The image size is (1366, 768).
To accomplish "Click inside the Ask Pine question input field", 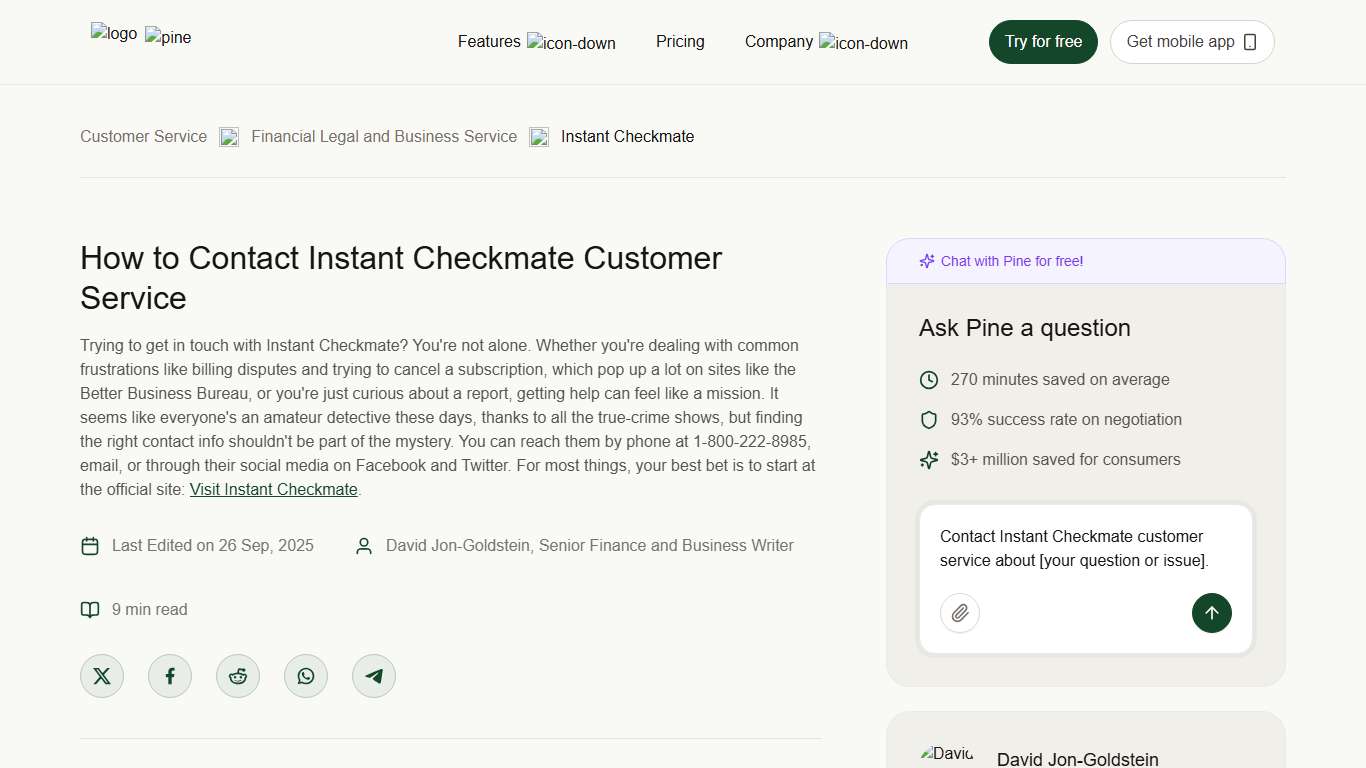I will click(x=1075, y=548).
